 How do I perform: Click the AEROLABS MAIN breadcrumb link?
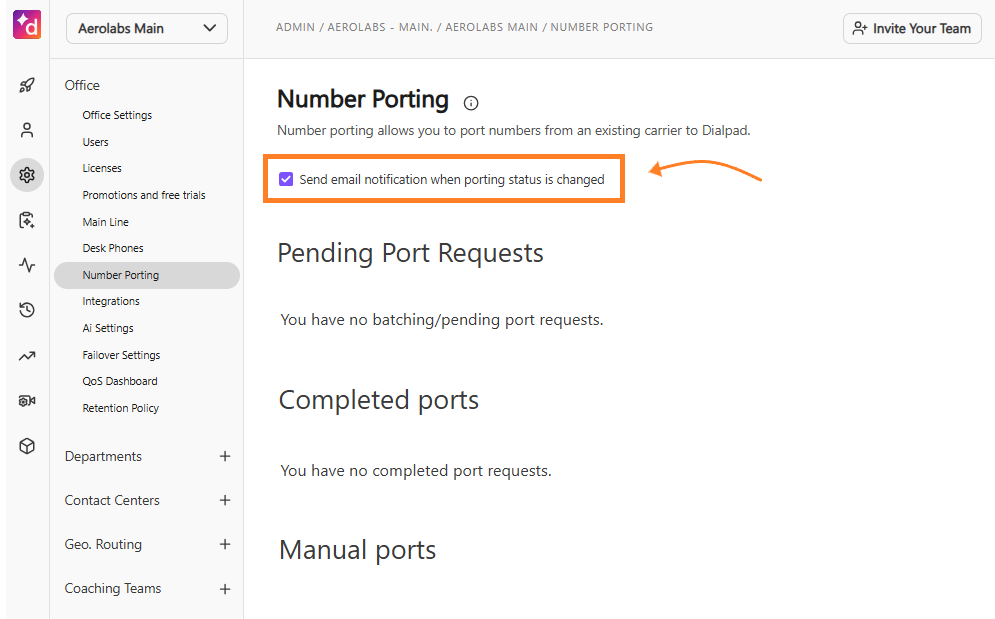491,27
